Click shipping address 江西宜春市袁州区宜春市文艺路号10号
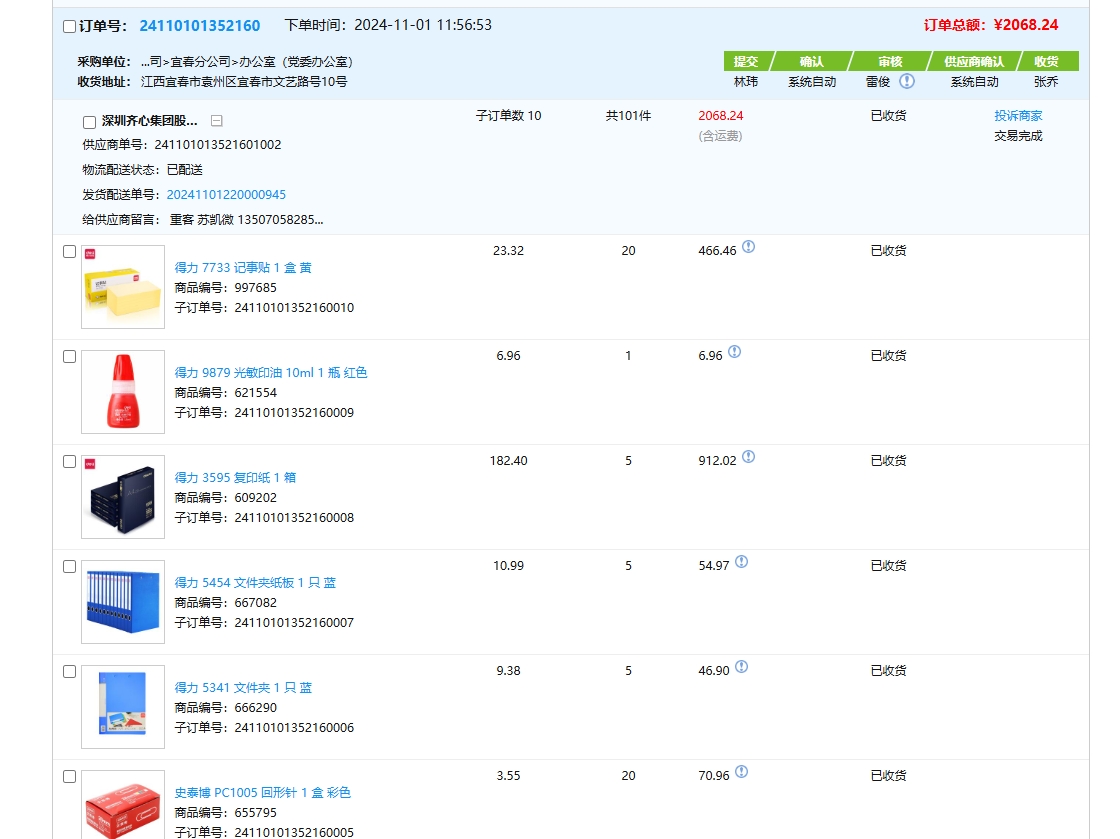 point(244,82)
